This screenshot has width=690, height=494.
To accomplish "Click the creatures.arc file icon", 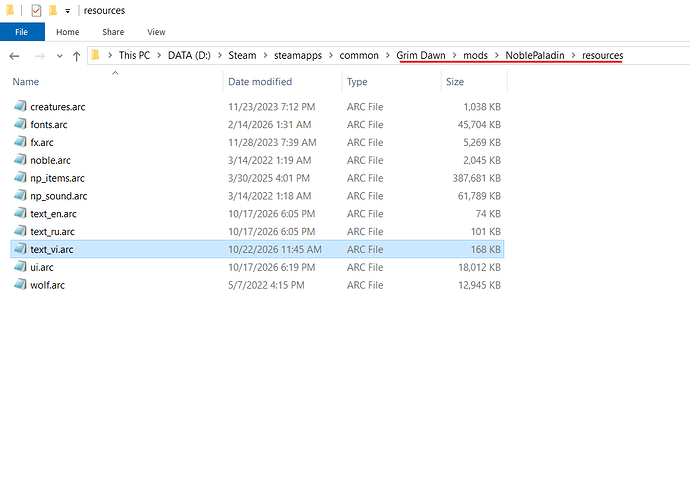I will pyautogui.click(x=20, y=106).
